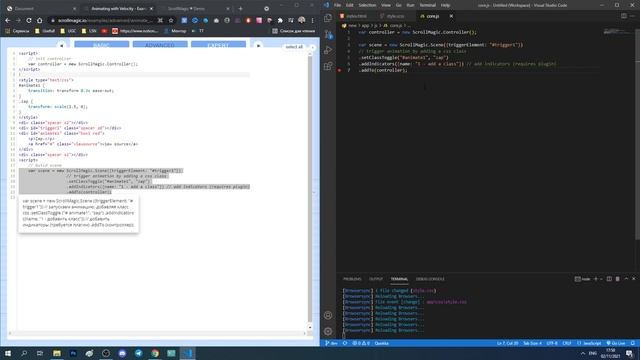Click the dev git branch in status bar

331,343
